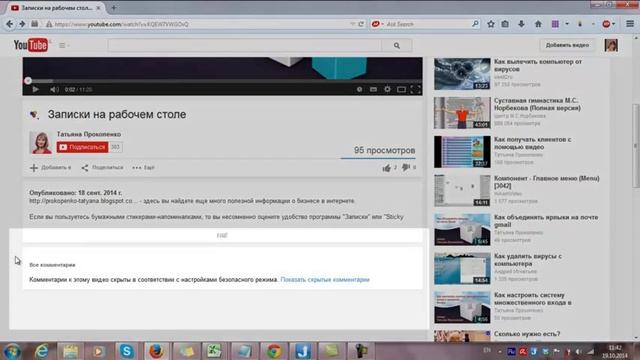Image resolution: width=640 pixels, height=360 pixels.
Task: Open prokopenko-tatyana.blogspot link in description
Action: tap(83, 201)
